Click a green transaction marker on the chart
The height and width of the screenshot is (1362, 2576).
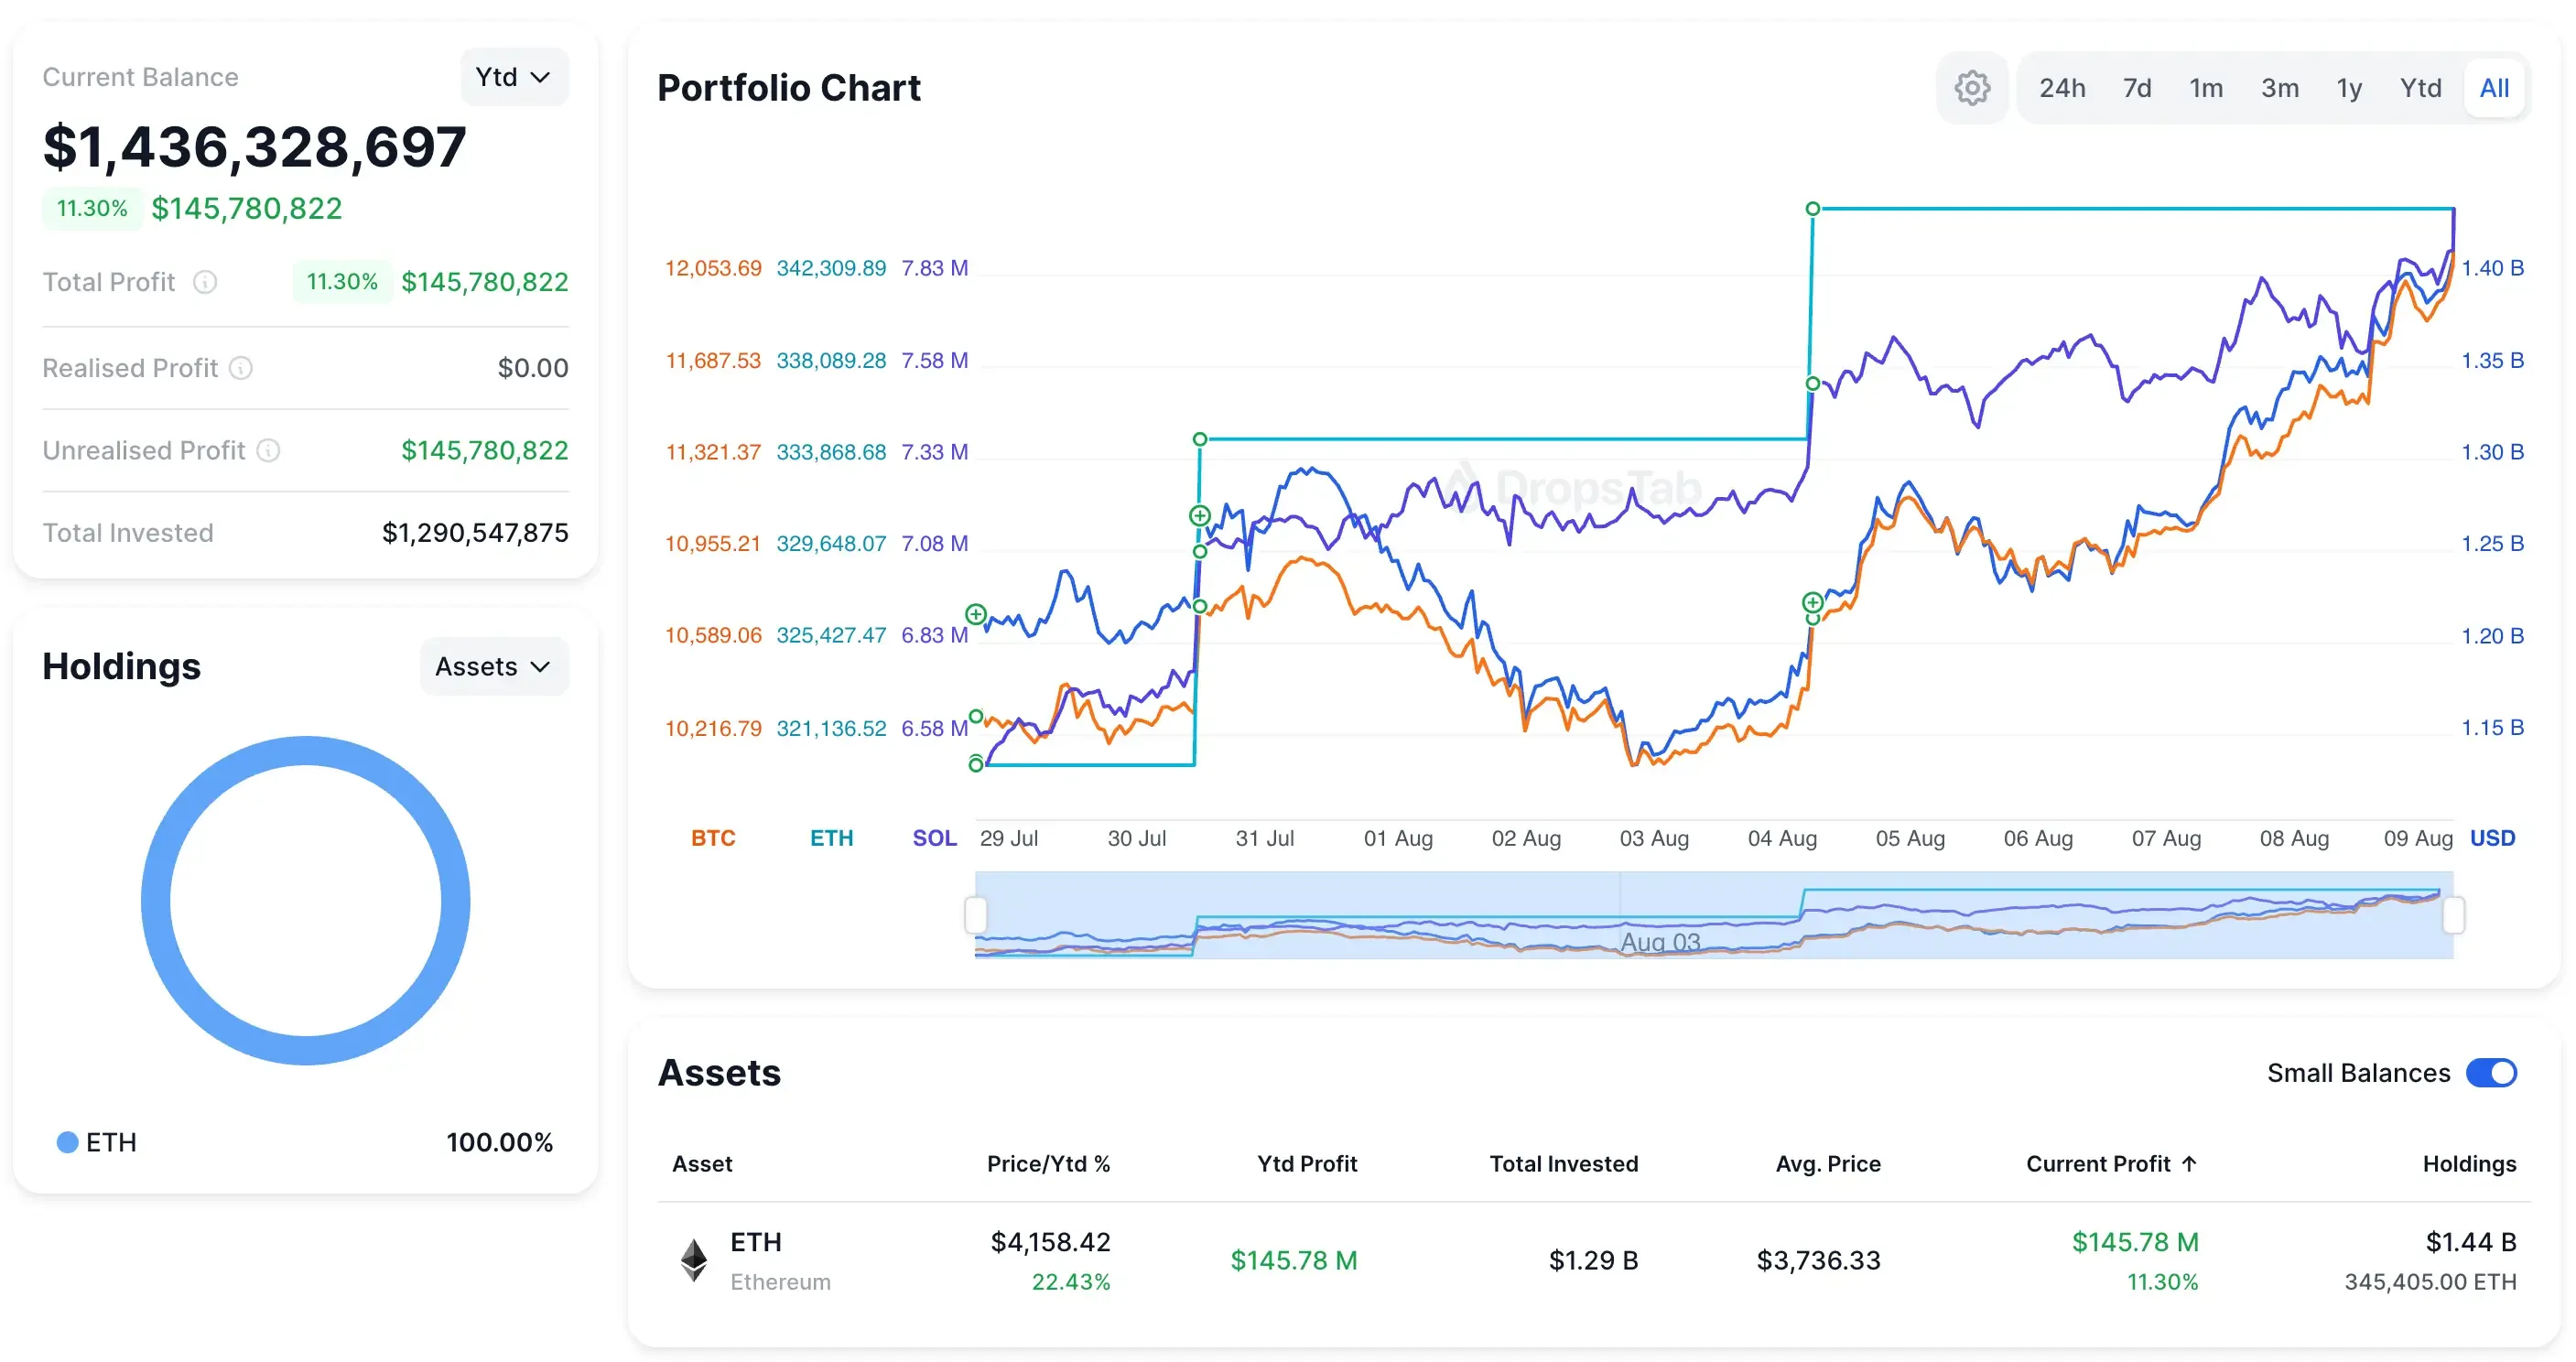[1199, 515]
